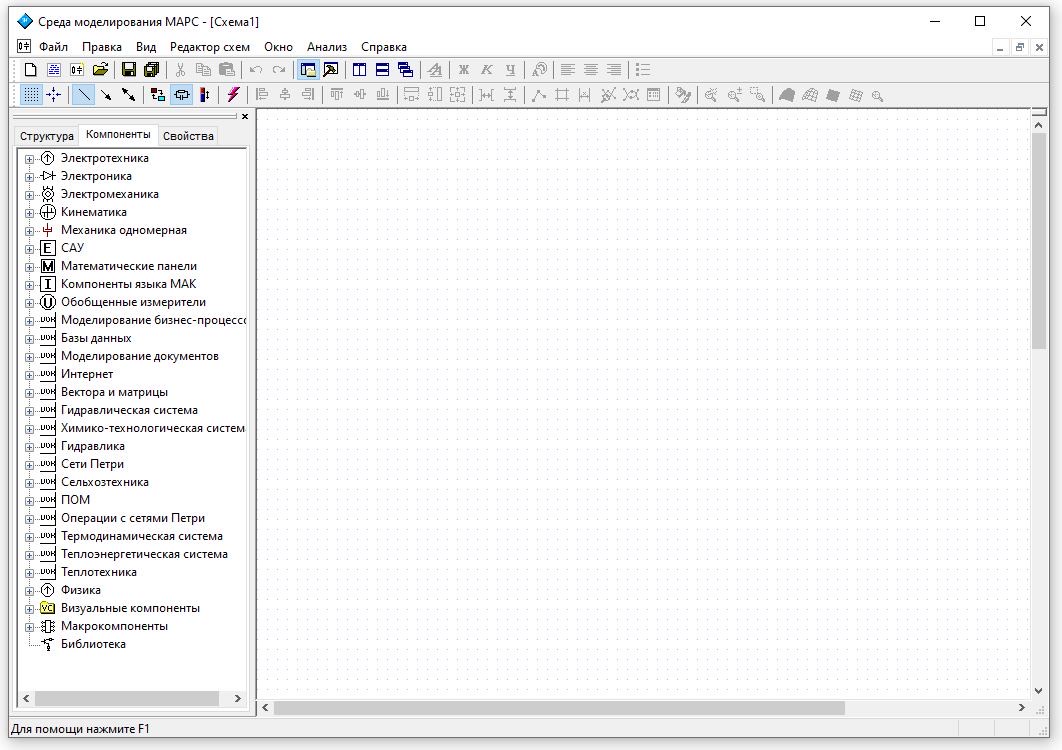Click the canvas horizontal scrollbar thumb
The height and width of the screenshot is (750, 1062).
(x=559, y=708)
